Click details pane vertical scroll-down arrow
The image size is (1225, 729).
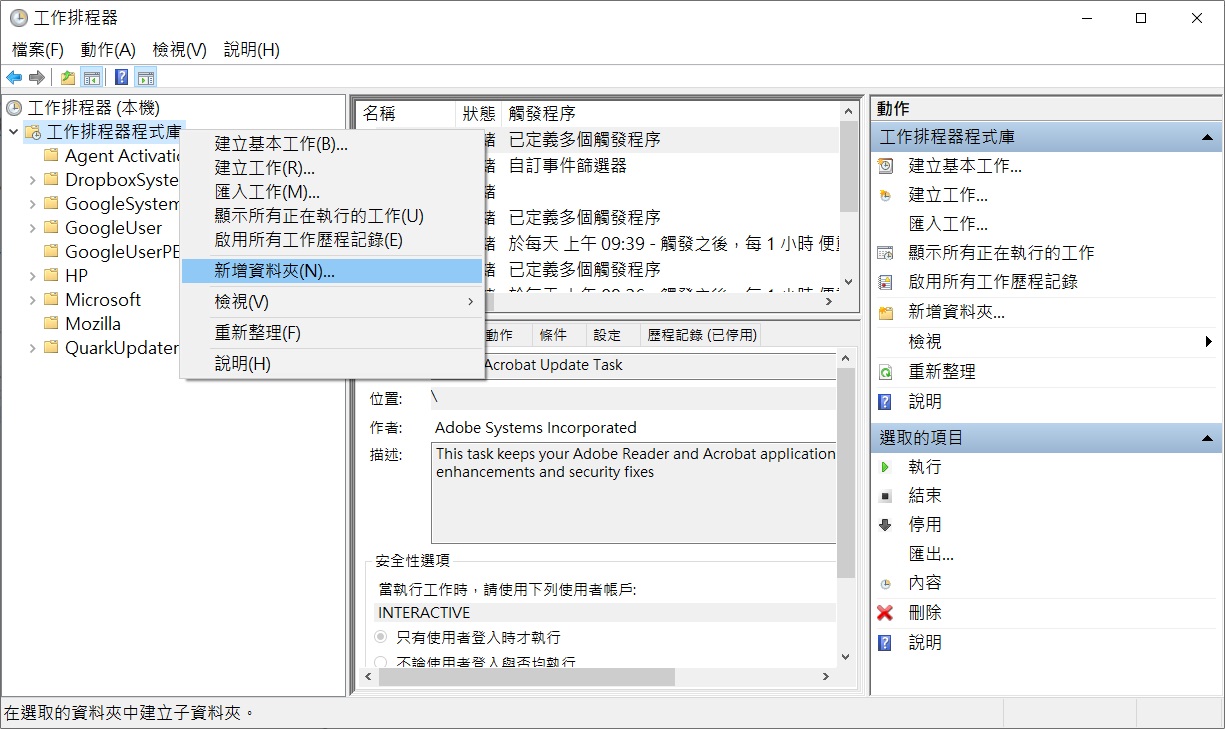(847, 657)
